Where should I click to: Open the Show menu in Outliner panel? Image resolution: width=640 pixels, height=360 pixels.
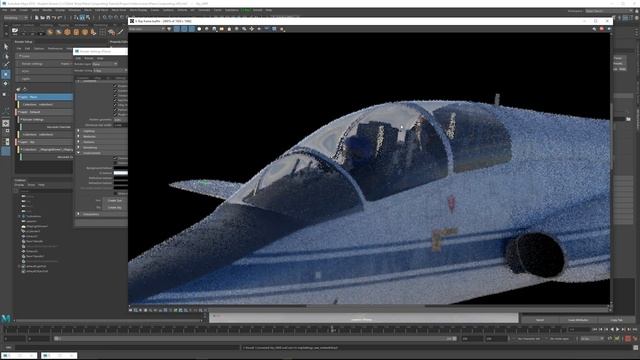pos(31,185)
